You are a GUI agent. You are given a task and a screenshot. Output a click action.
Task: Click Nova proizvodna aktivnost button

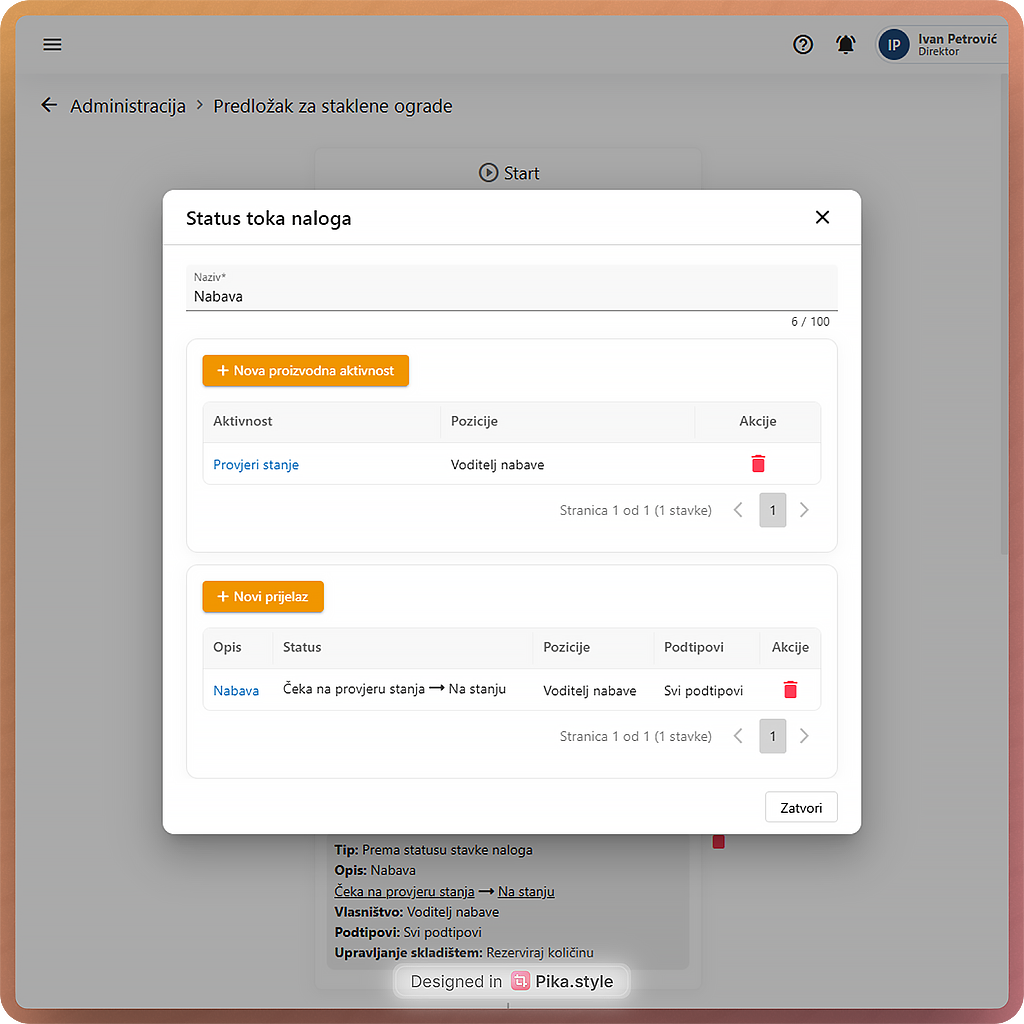(x=305, y=370)
